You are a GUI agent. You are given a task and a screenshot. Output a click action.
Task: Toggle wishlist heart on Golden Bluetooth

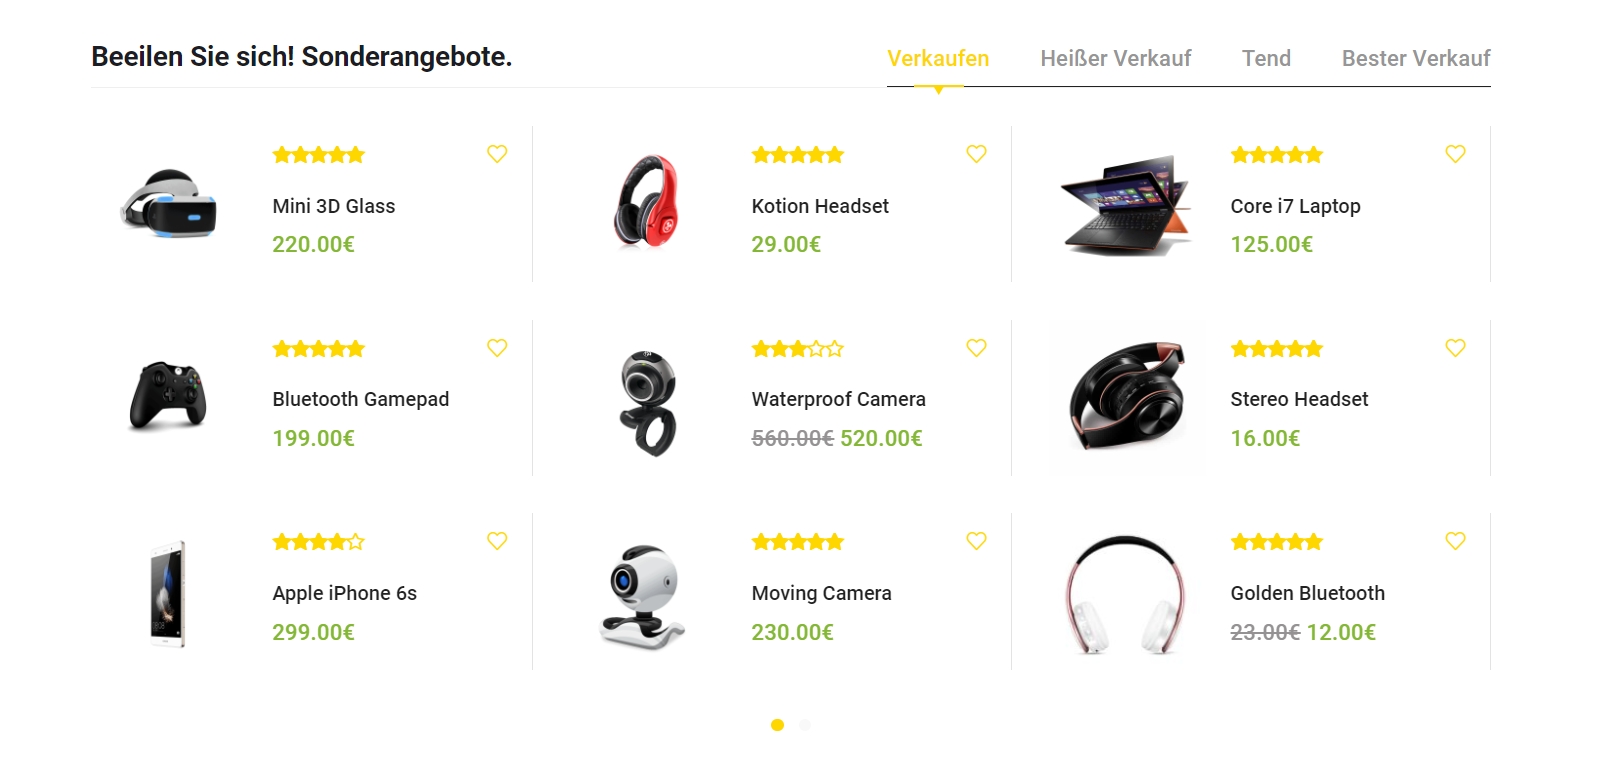click(x=1455, y=541)
